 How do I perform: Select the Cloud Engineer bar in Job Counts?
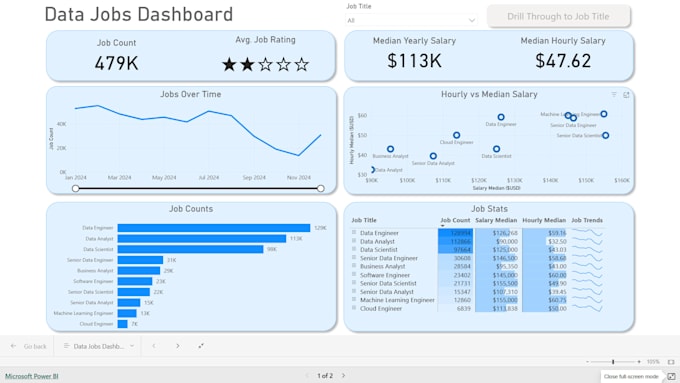click(122, 324)
